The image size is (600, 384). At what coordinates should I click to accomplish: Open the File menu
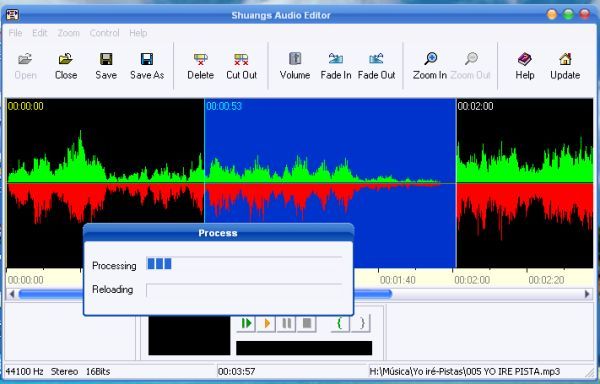pos(15,33)
